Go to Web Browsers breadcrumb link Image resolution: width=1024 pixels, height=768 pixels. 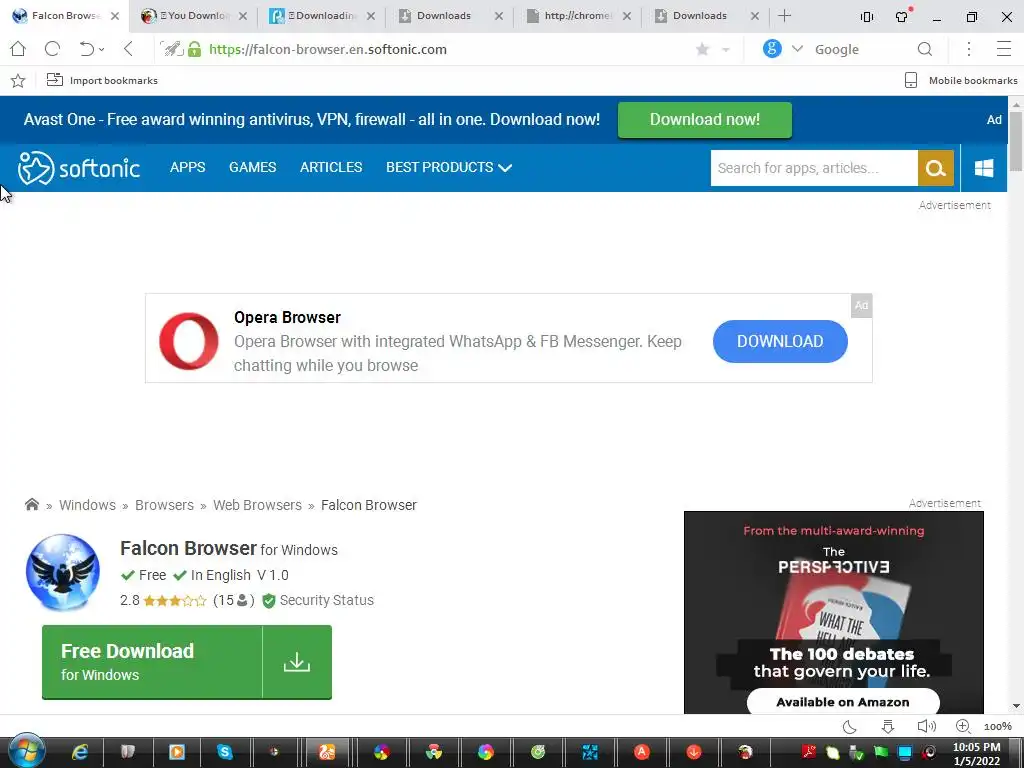pyautogui.click(x=257, y=505)
